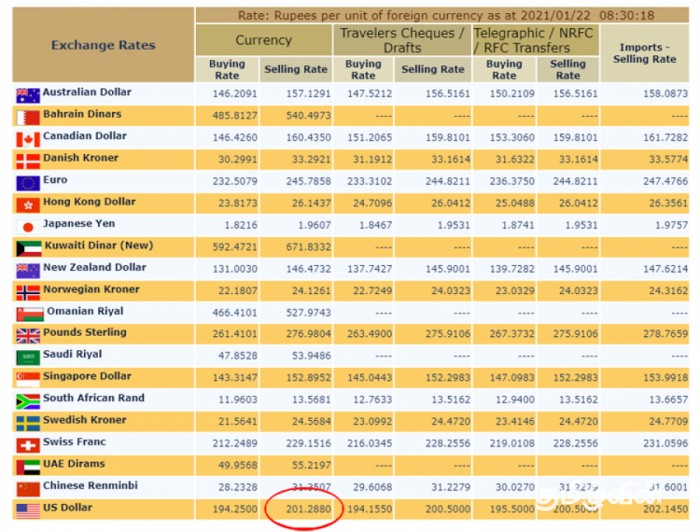This screenshot has width=700, height=532.
Task: Select the Currency column header
Action: (x=263, y=40)
